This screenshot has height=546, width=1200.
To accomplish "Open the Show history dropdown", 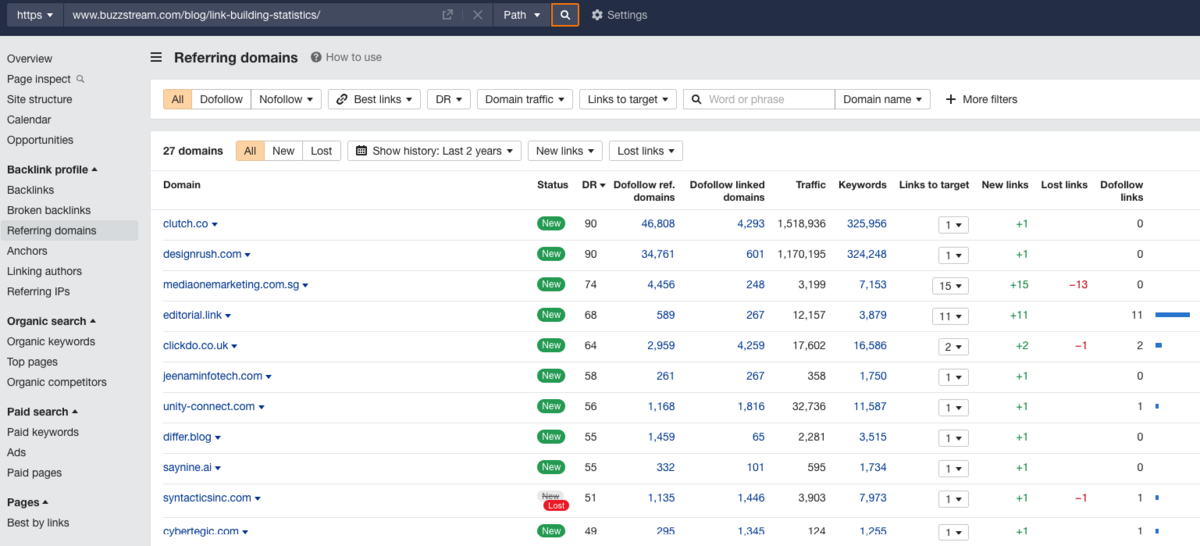I will coord(434,151).
